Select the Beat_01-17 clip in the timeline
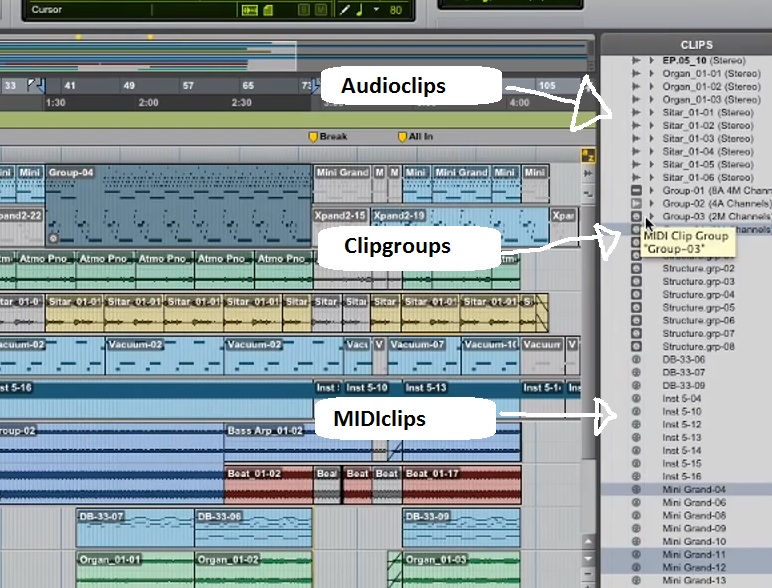 pos(461,486)
